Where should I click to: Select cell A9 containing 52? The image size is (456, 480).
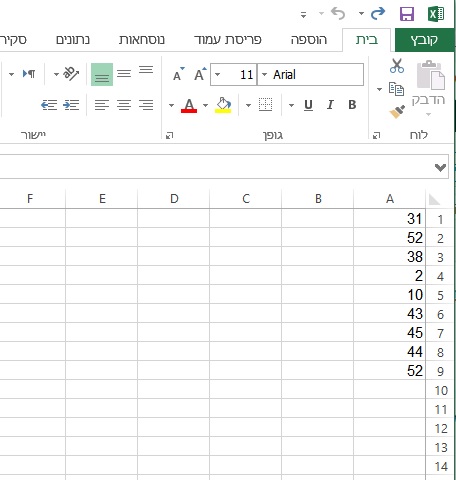[390, 371]
